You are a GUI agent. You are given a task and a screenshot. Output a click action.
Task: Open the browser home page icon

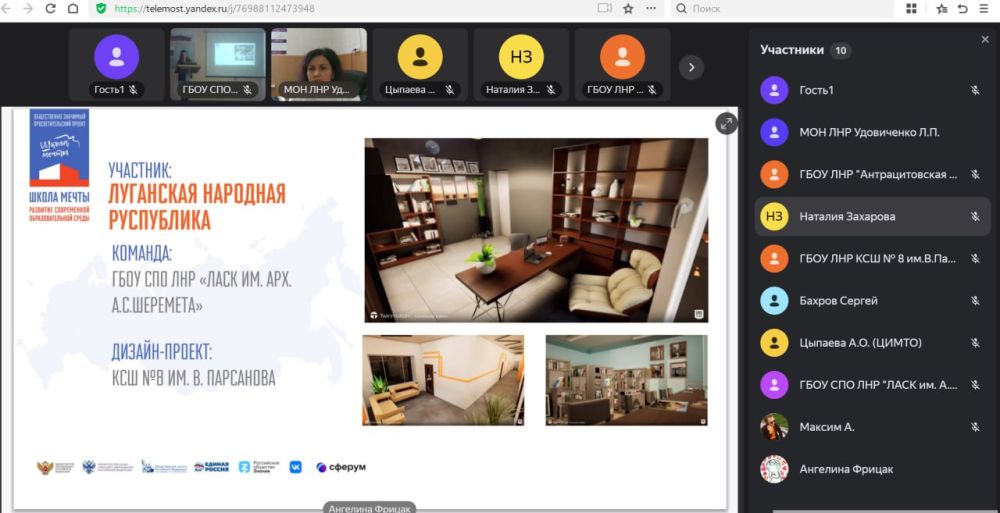[73, 9]
